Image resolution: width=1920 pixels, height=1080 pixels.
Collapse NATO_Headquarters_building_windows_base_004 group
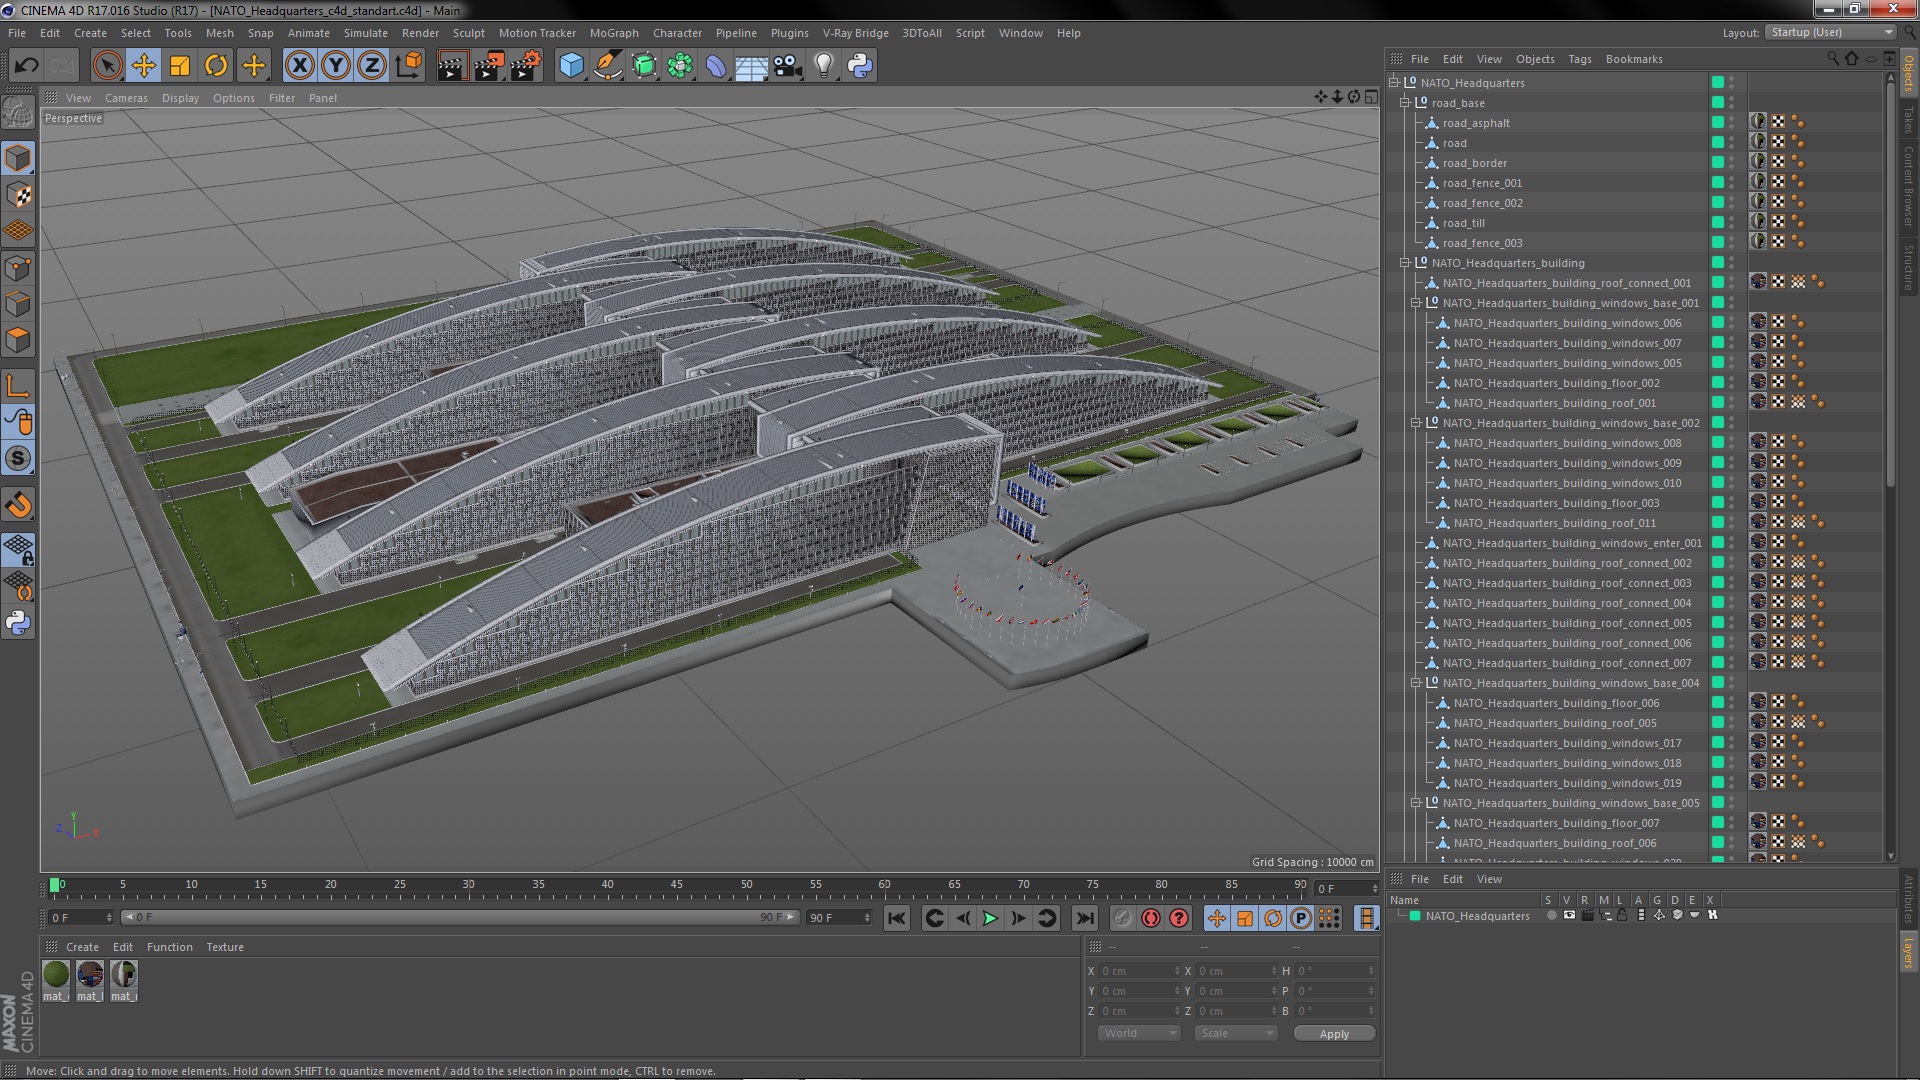(1416, 683)
